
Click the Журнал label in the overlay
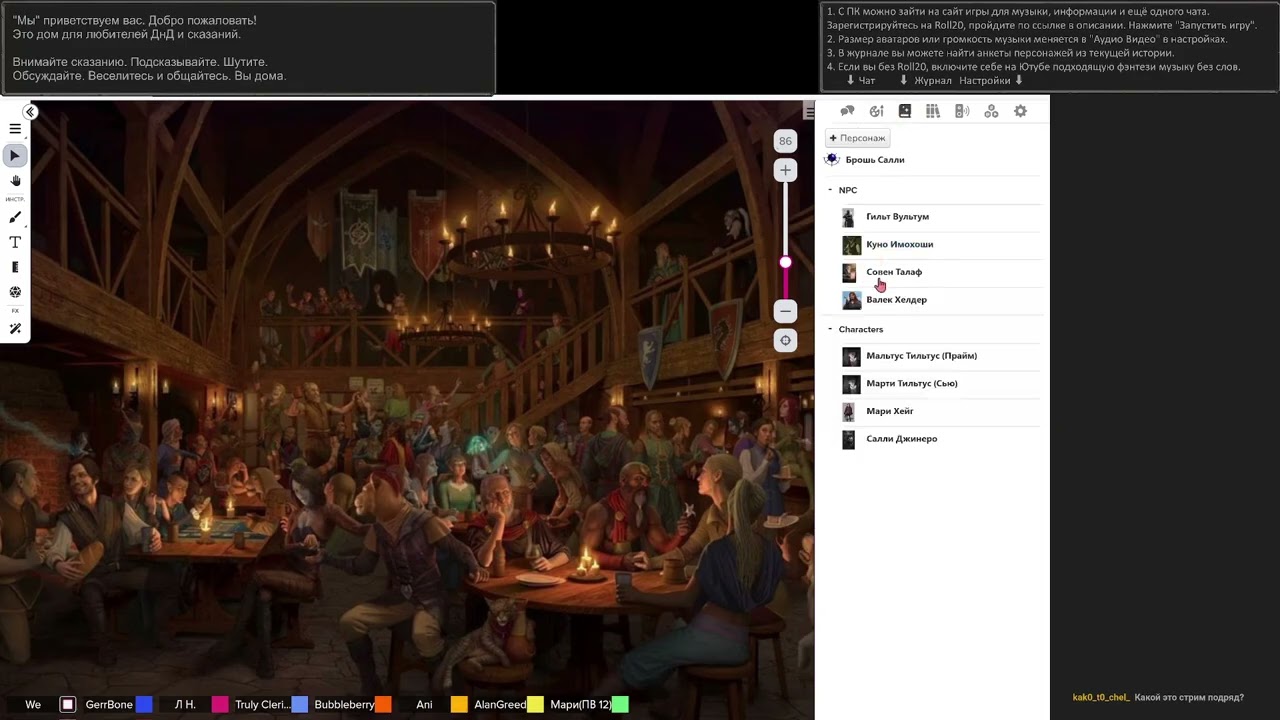click(x=933, y=81)
